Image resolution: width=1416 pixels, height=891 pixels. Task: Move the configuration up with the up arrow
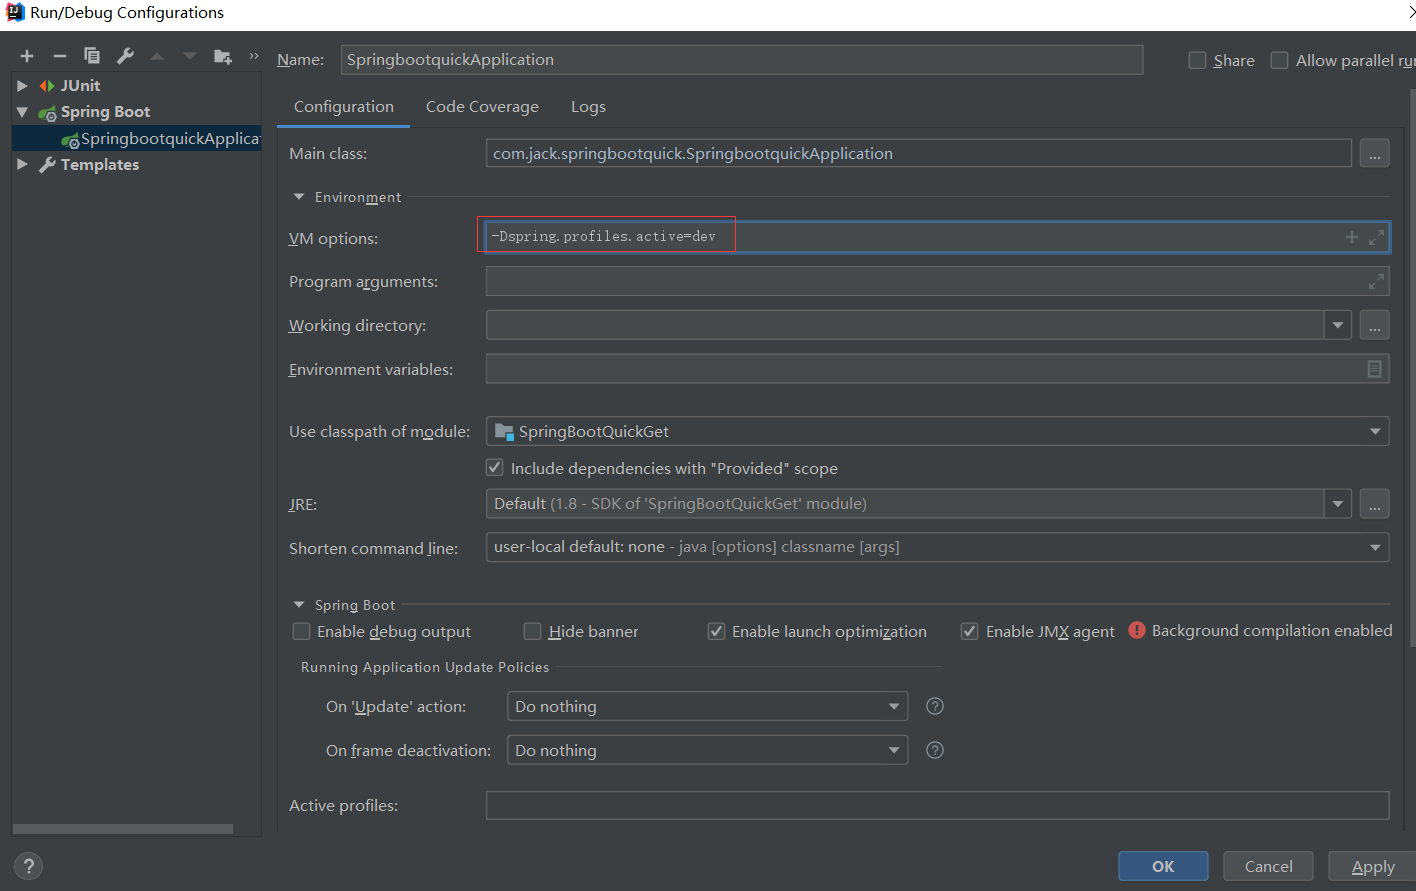tap(157, 56)
